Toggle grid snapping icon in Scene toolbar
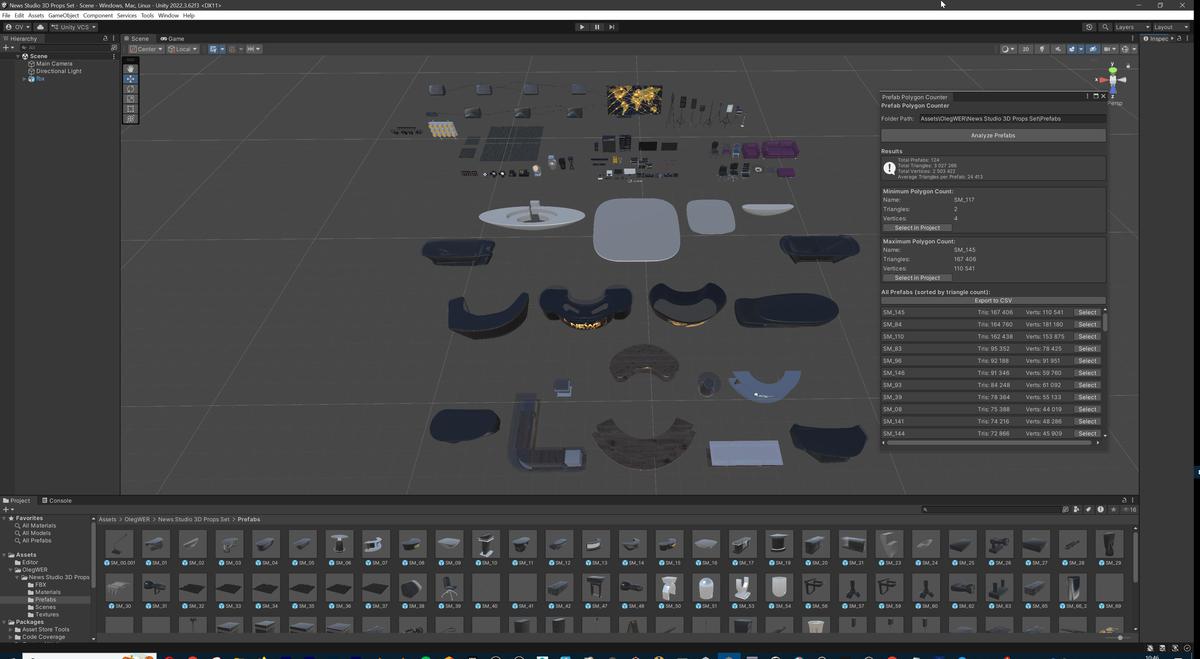Image resolution: width=1200 pixels, height=659 pixels. [233, 49]
